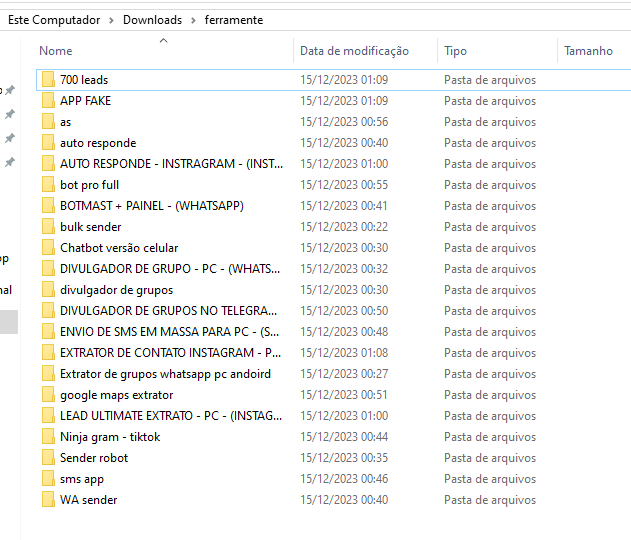The height and width of the screenshot is (540, 631).
Task: Click the date 15/12/2023 00:56
Action: 344,122
